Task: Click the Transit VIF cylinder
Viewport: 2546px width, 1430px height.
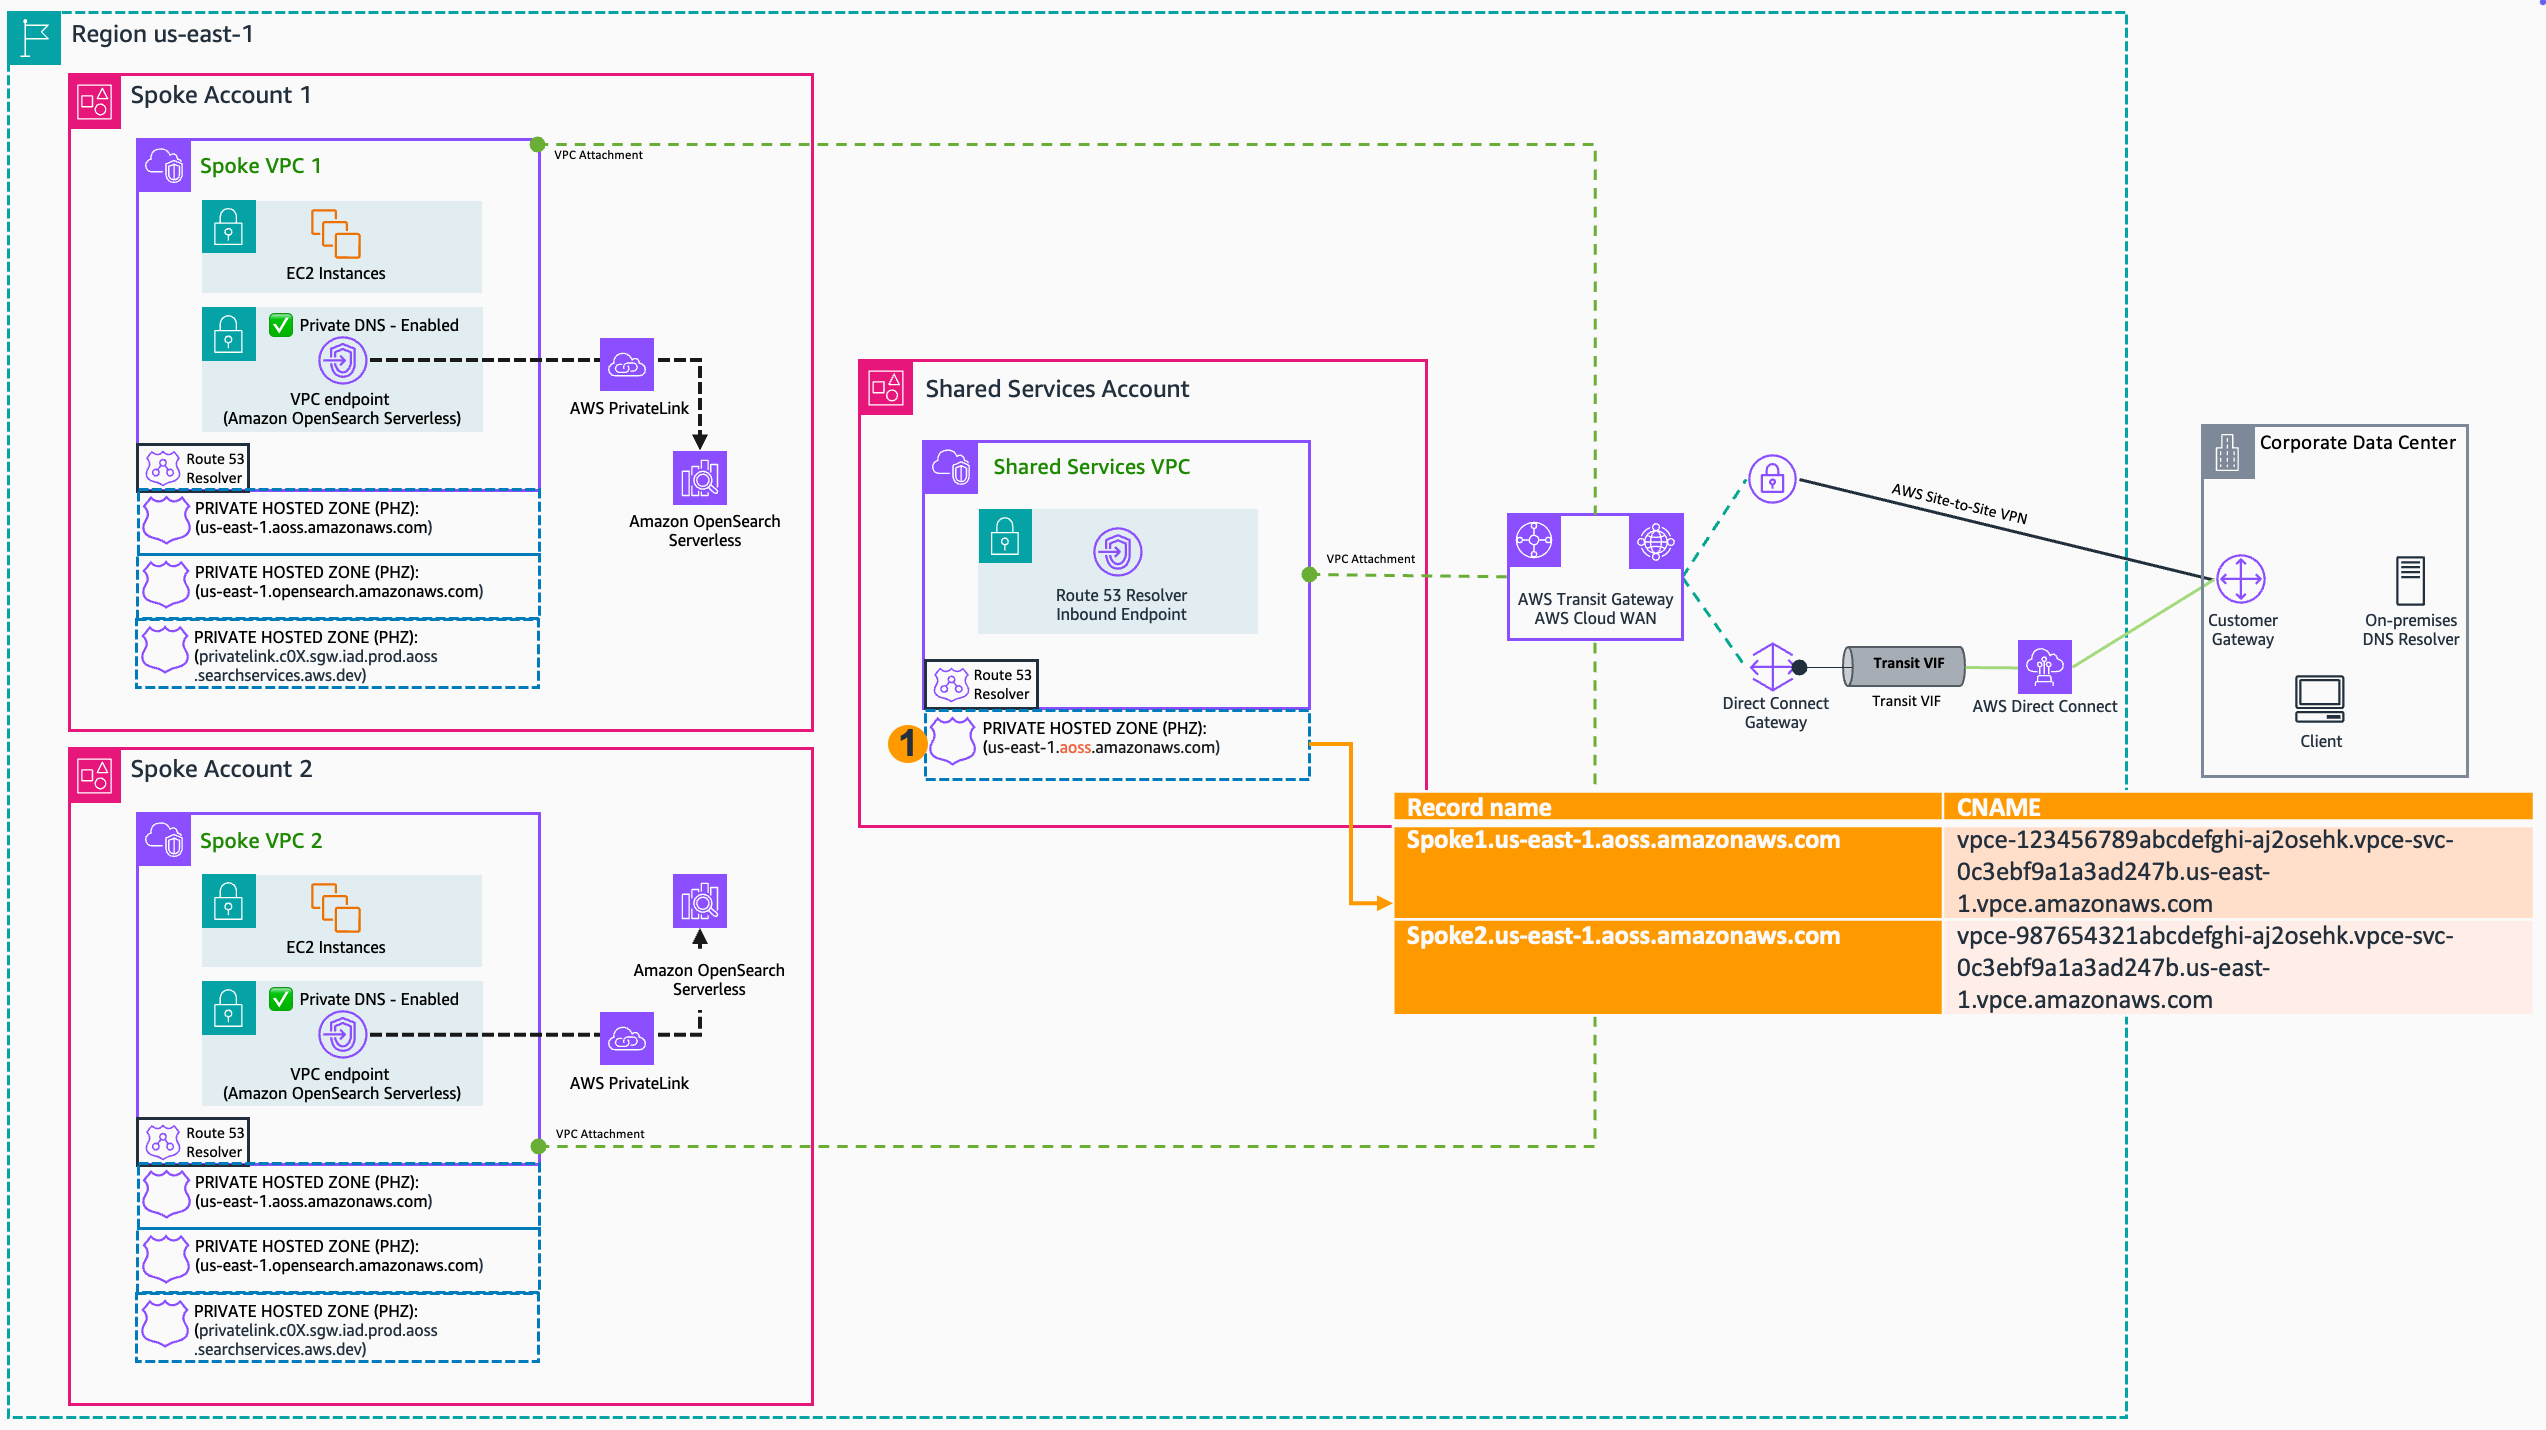Action: point(1904,664)
